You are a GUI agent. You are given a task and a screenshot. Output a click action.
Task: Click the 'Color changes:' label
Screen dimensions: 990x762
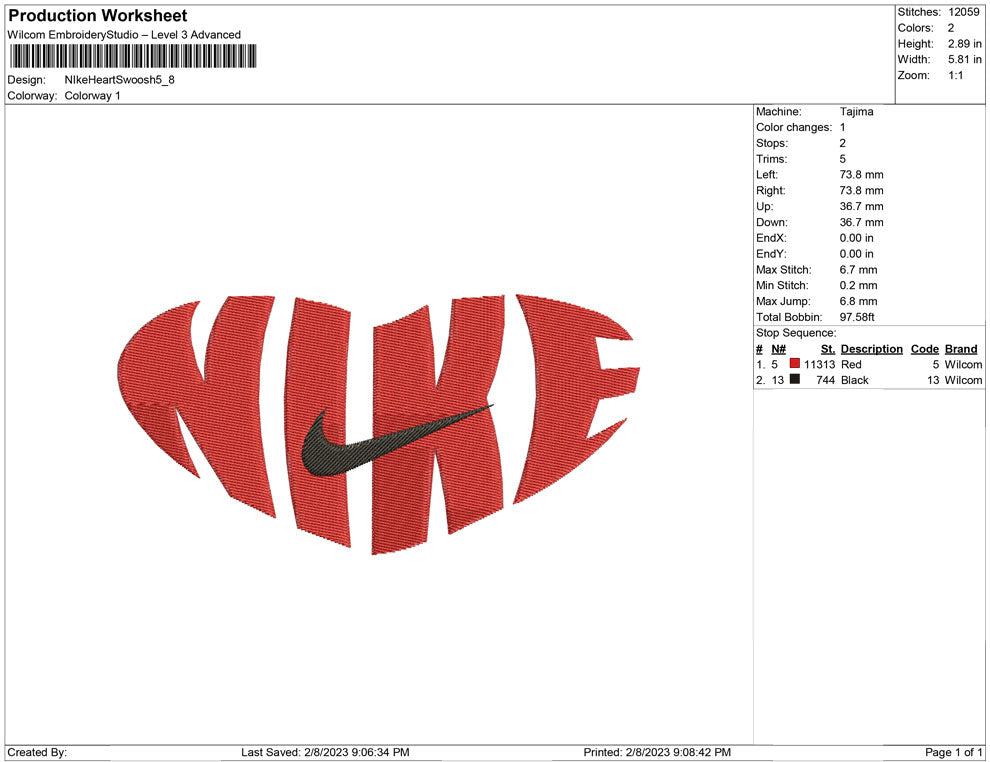click(794, 127)
